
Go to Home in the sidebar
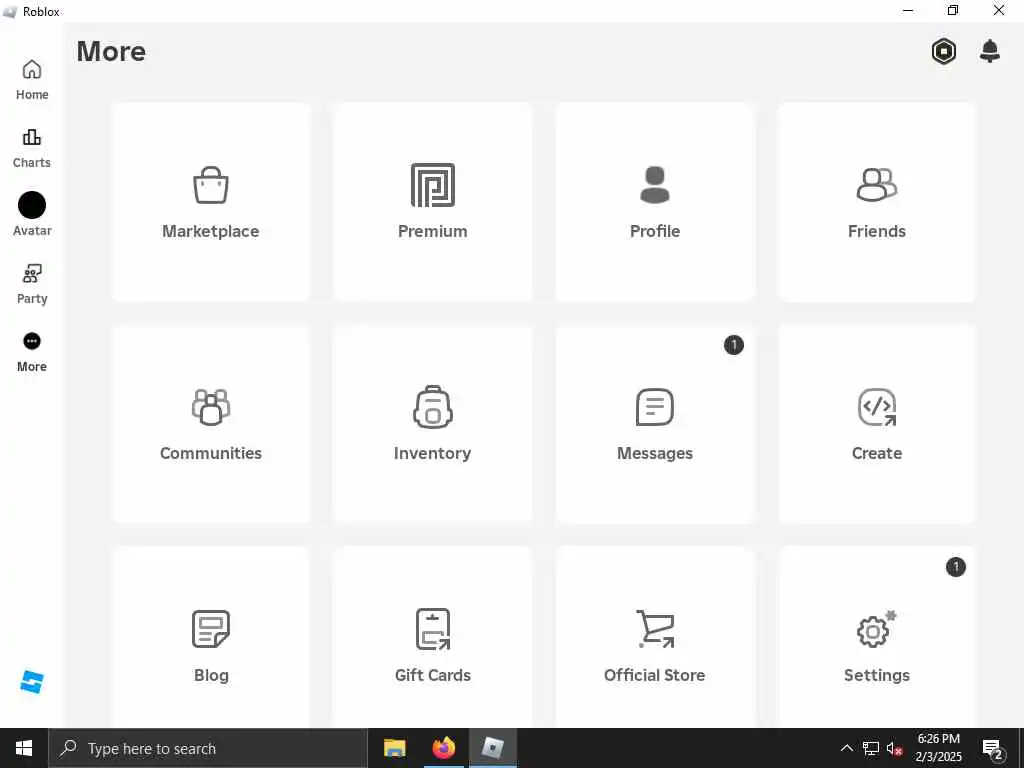(x=32, y=80)
